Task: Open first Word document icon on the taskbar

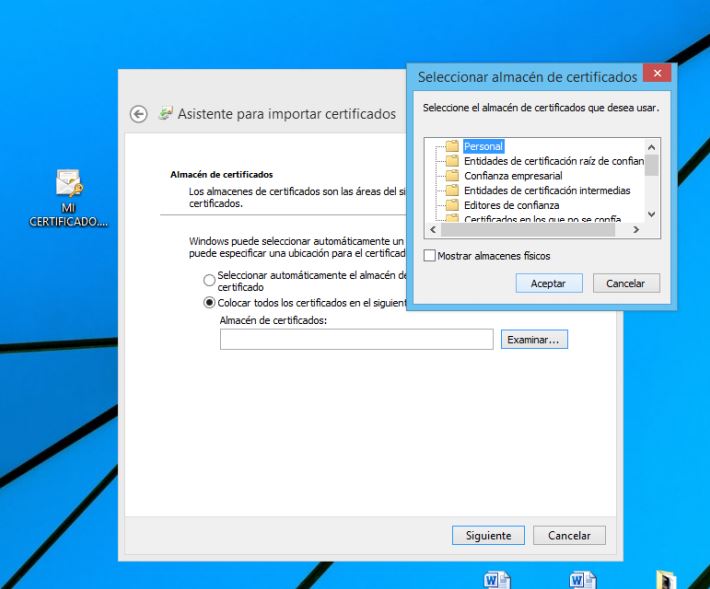Action: click(497, 580)
